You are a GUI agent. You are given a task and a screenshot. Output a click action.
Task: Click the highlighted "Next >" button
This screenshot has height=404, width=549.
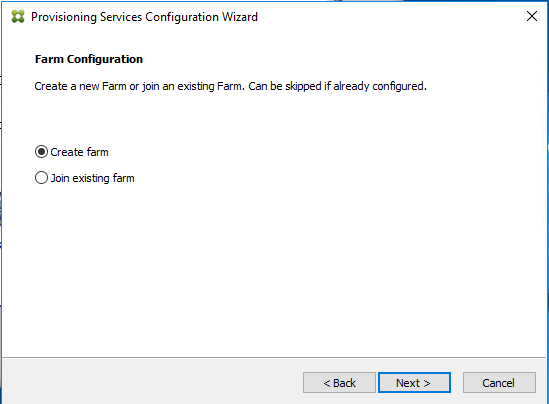click(x=414, y=383)
